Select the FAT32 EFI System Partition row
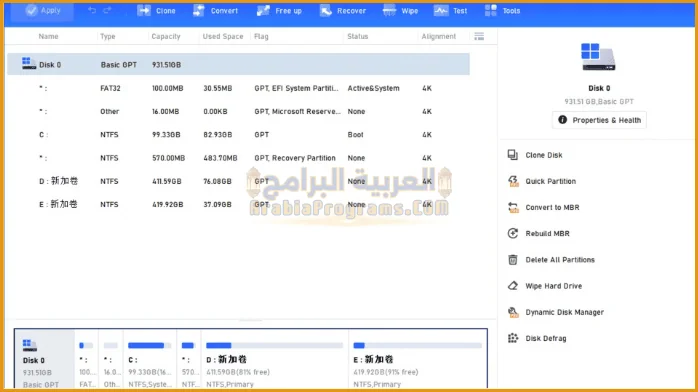Image resolution: width=698 pixels, height=392 pixels. [x=238, y=88]
